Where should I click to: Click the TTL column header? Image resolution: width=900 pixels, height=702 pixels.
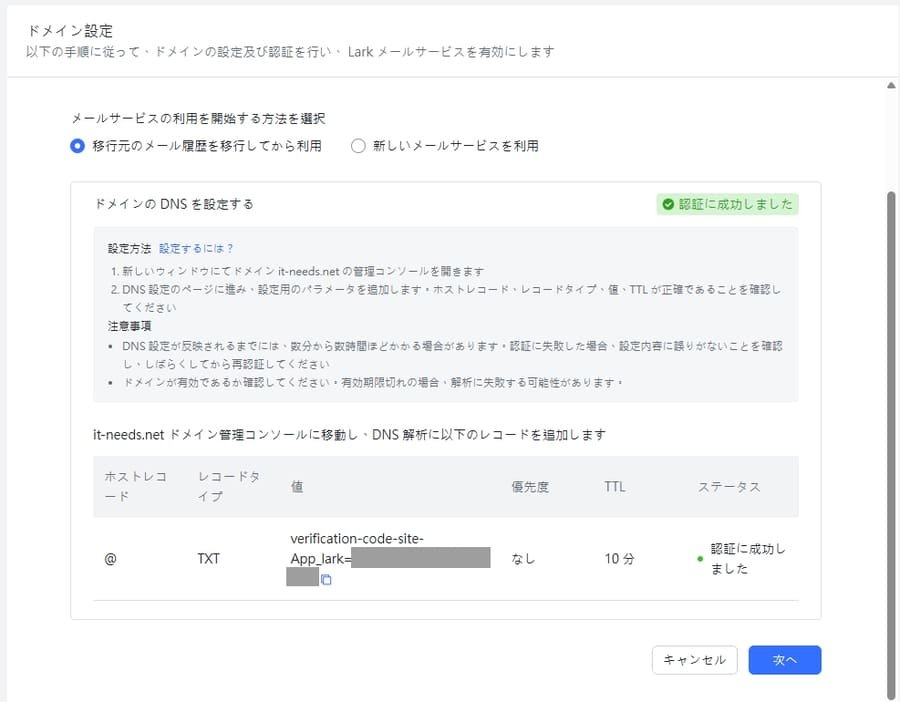pyautogui.click(x=615, y=487)
